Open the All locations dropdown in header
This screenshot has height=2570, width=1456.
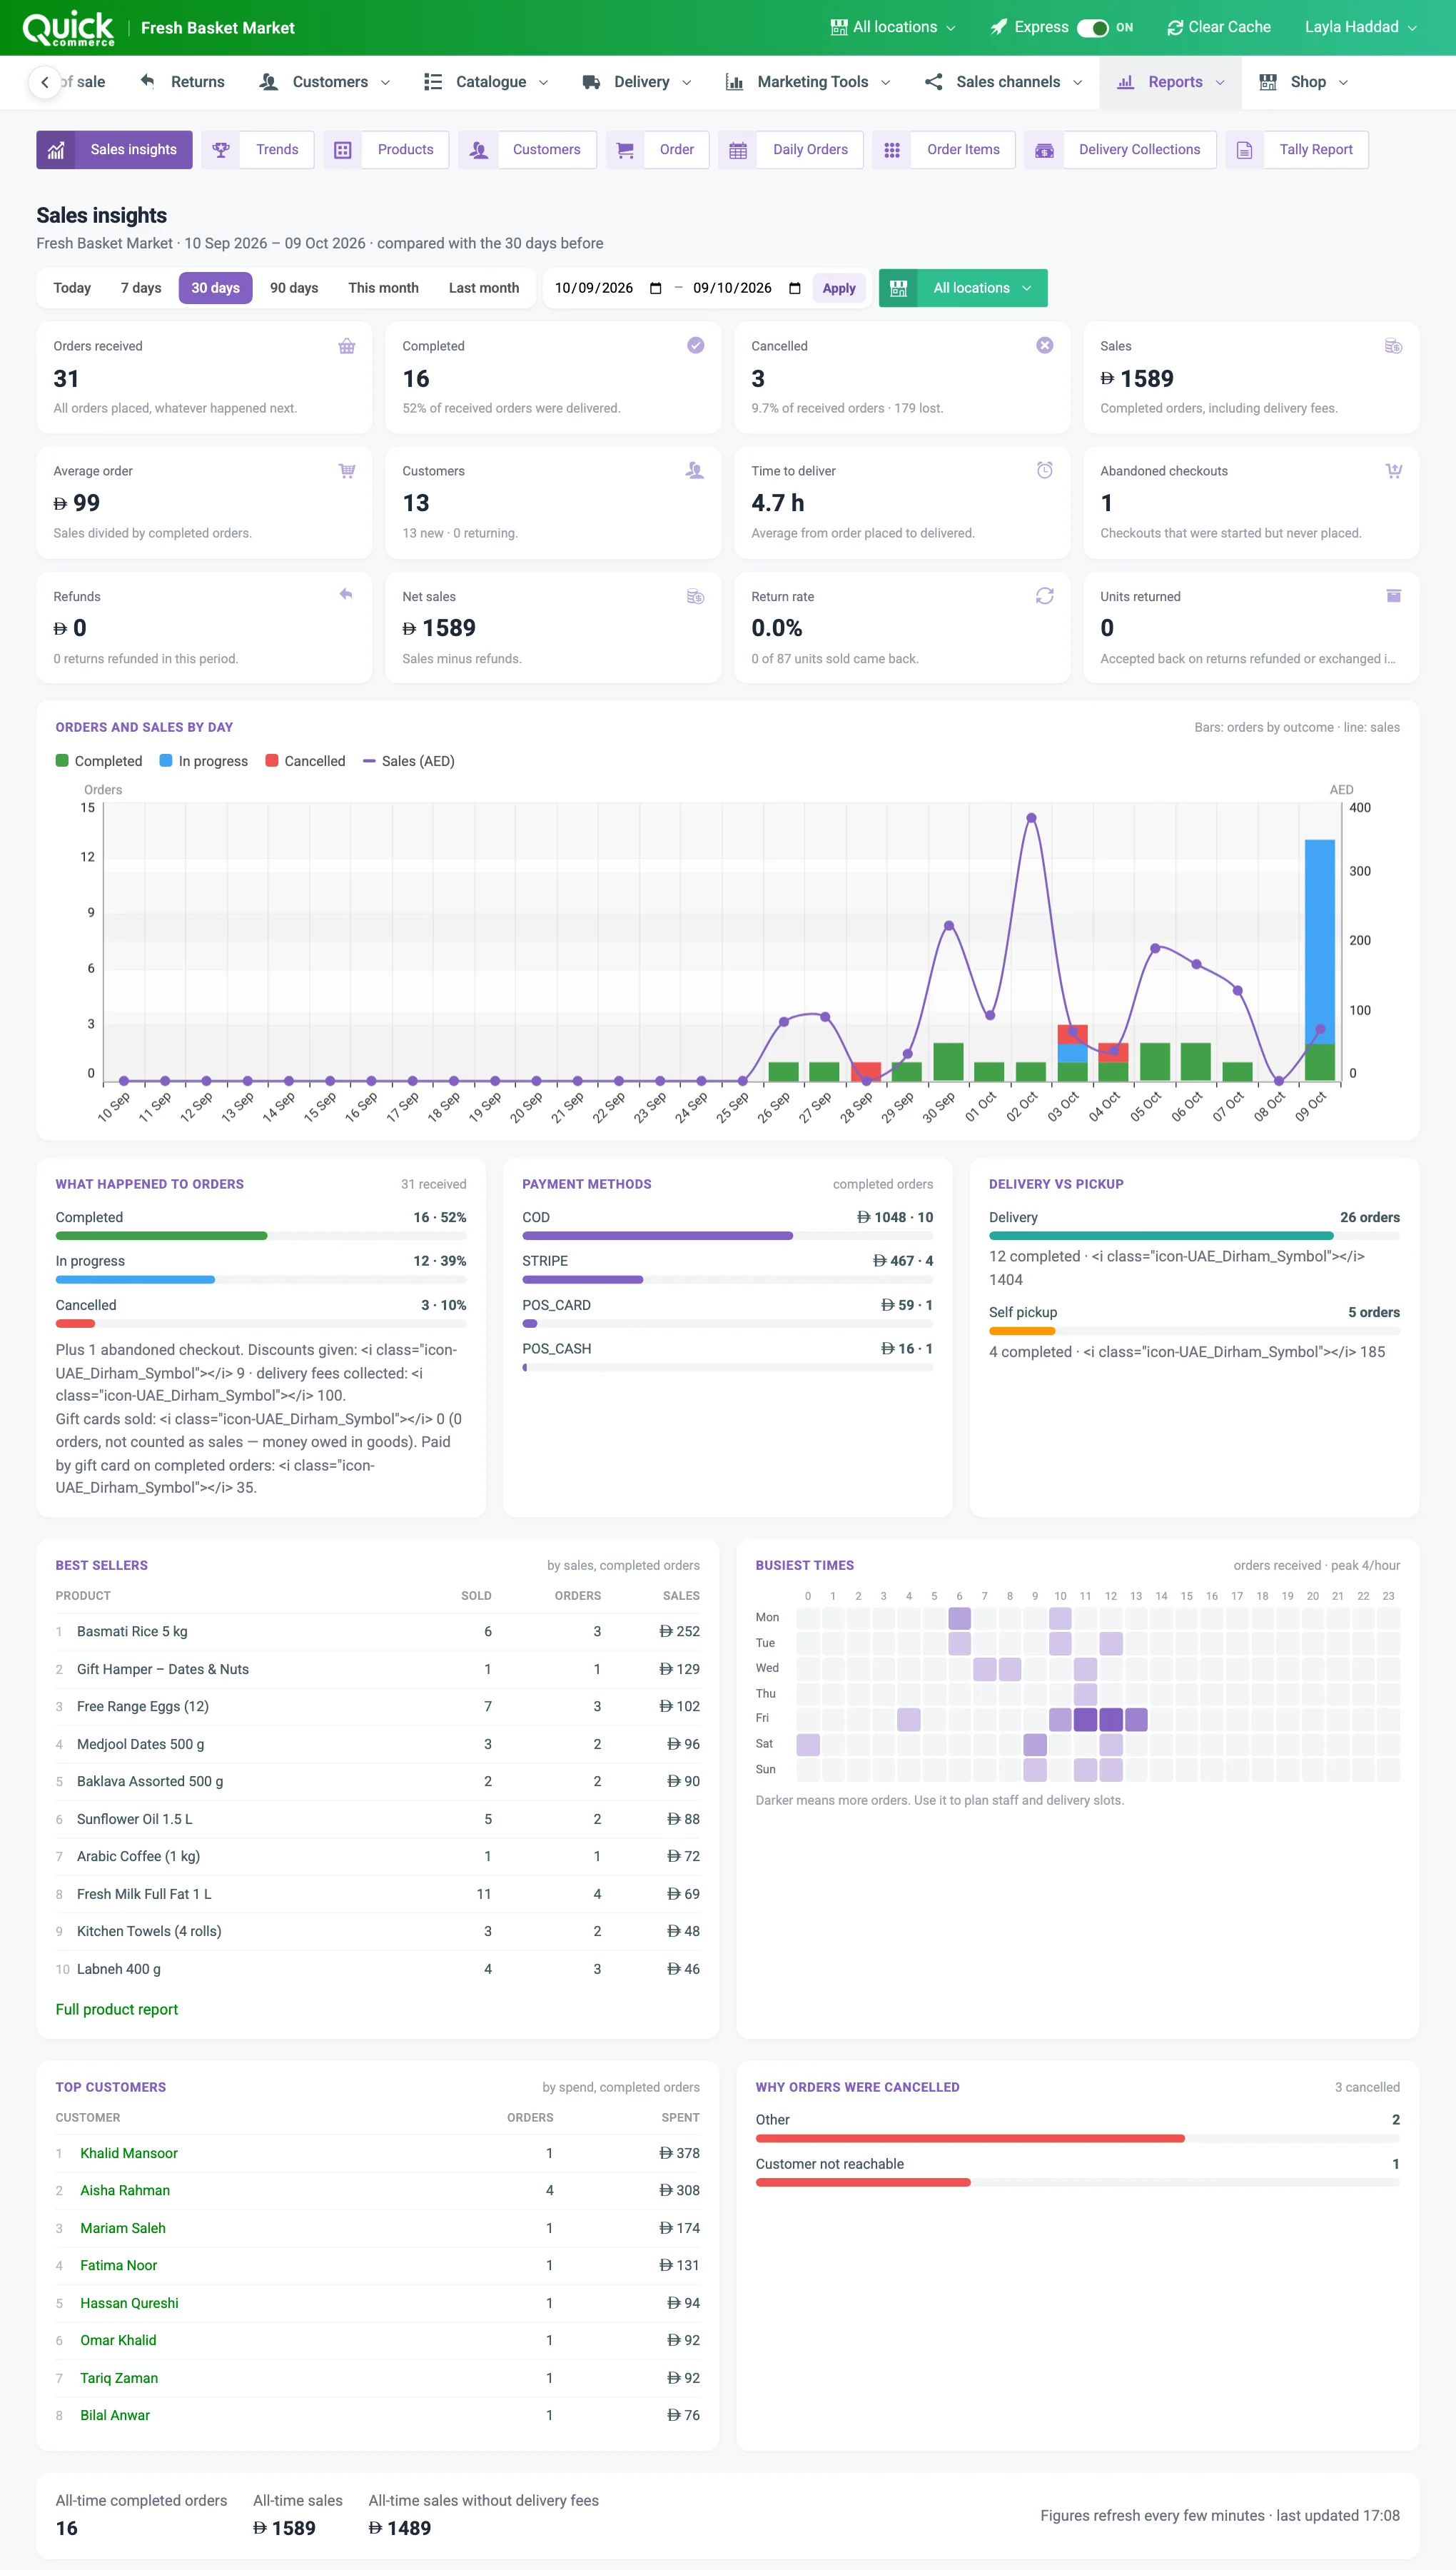[893, 27]
